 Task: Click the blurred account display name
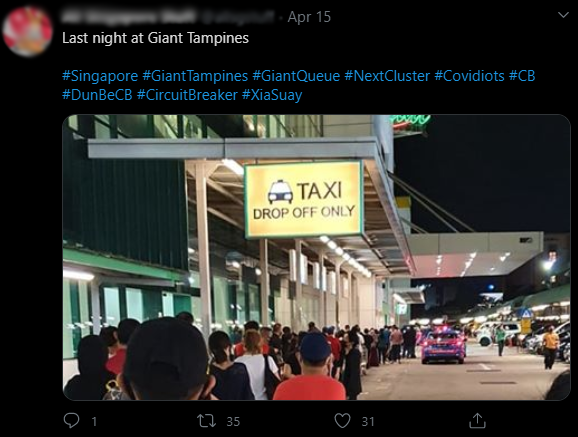pos(129,16)
